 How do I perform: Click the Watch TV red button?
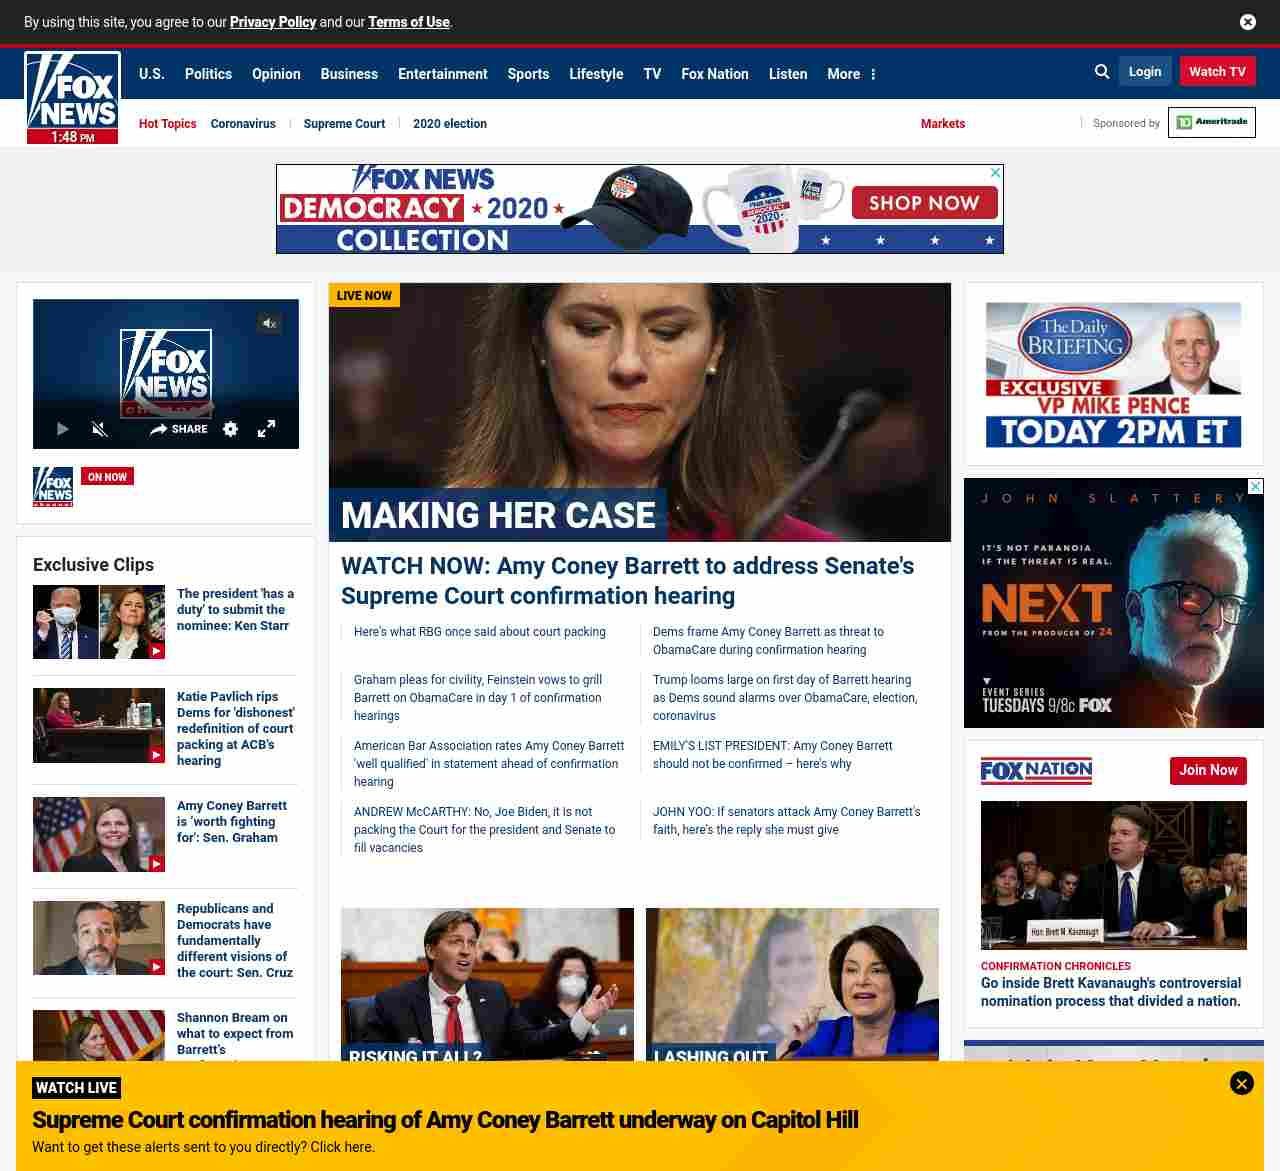point(1217,72)
